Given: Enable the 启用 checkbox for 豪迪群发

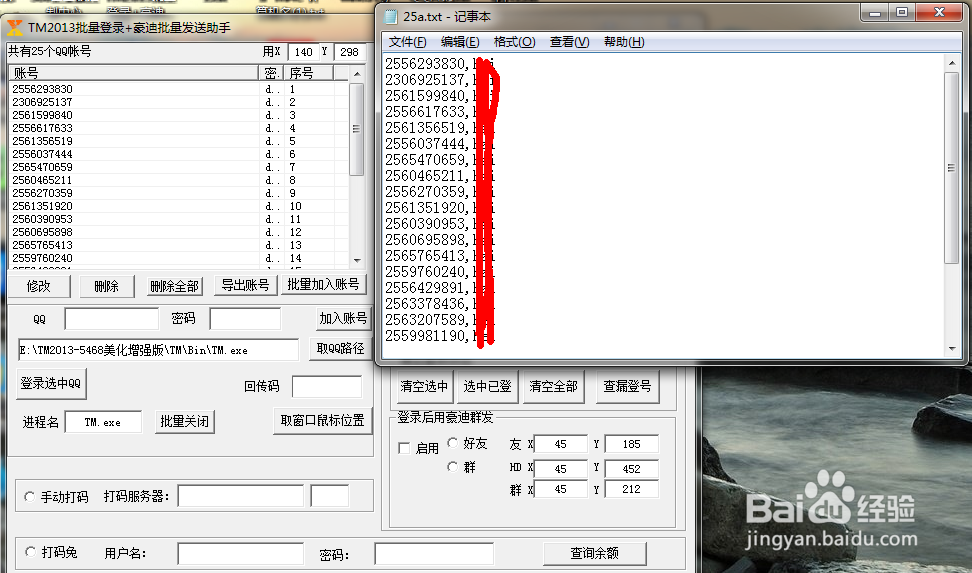Looking at the screenshot, I should click(x=404, y=448).
